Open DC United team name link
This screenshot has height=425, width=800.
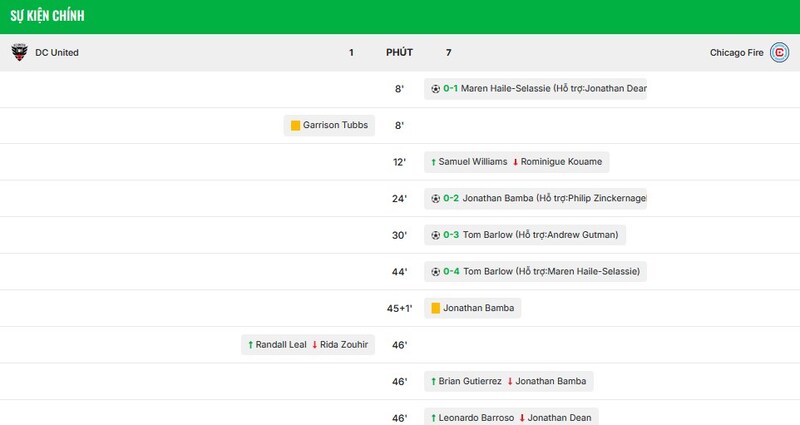tap(57, 53)
